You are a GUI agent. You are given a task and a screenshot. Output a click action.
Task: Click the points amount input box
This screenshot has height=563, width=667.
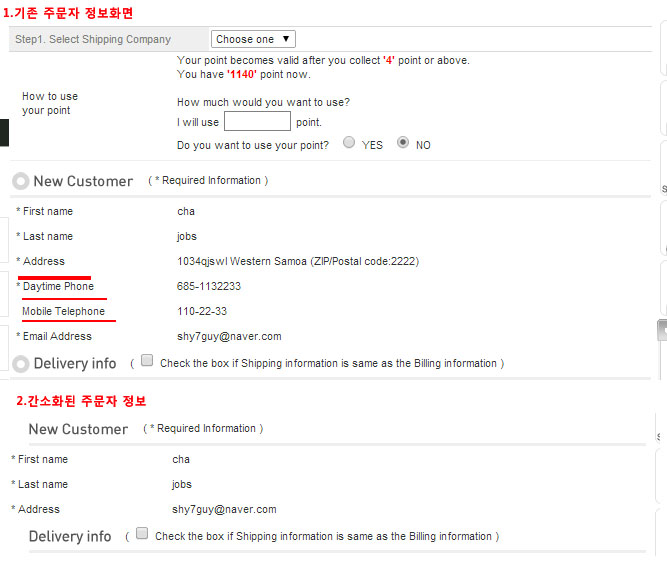(257, 122)
